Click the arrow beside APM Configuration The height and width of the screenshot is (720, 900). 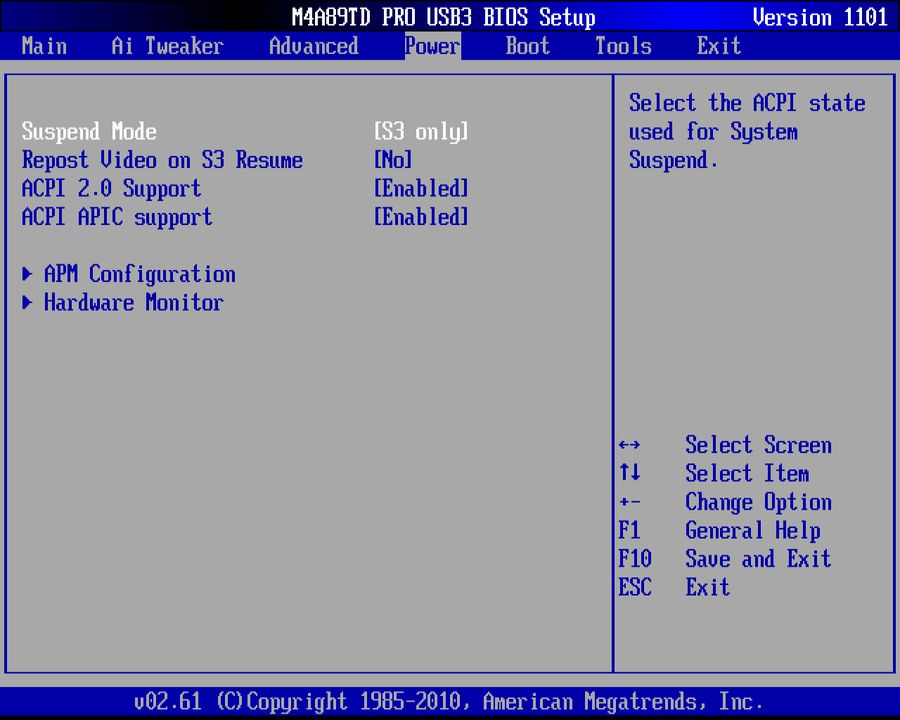(26, 274)
